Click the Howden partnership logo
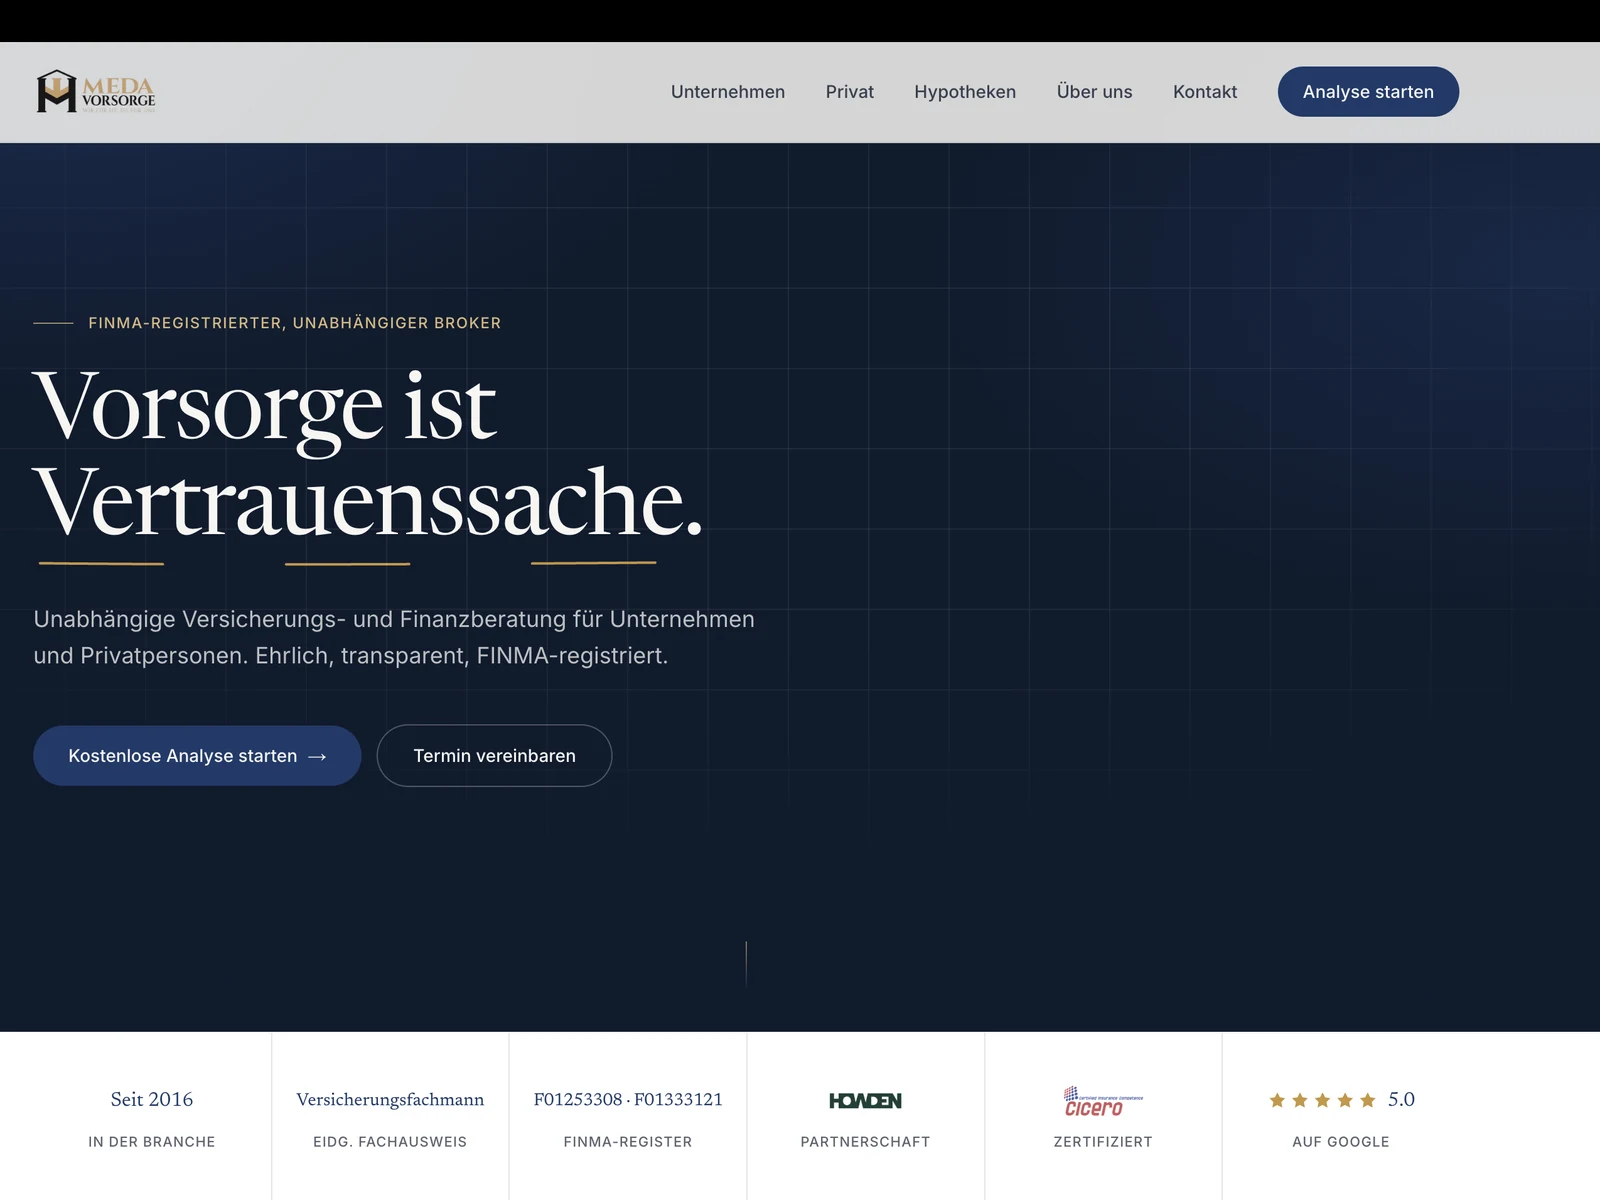This screenshot has width=1600, height=1200. click(x=865, y=1100)
